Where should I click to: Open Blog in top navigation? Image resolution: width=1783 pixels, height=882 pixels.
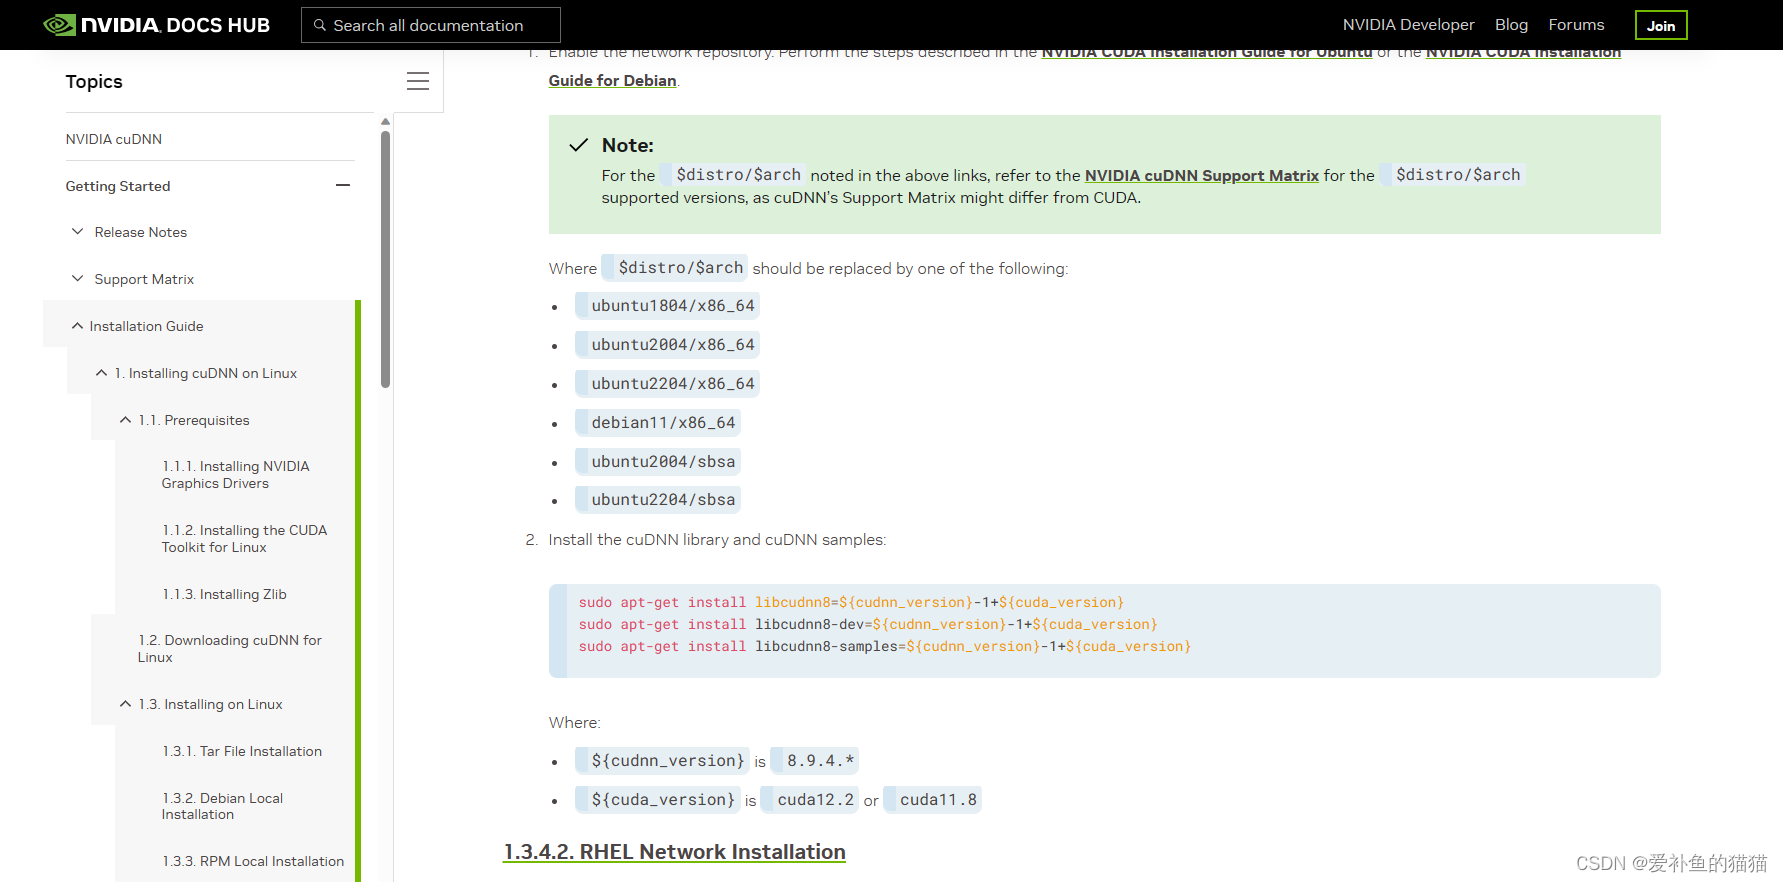coord(1511,25)
